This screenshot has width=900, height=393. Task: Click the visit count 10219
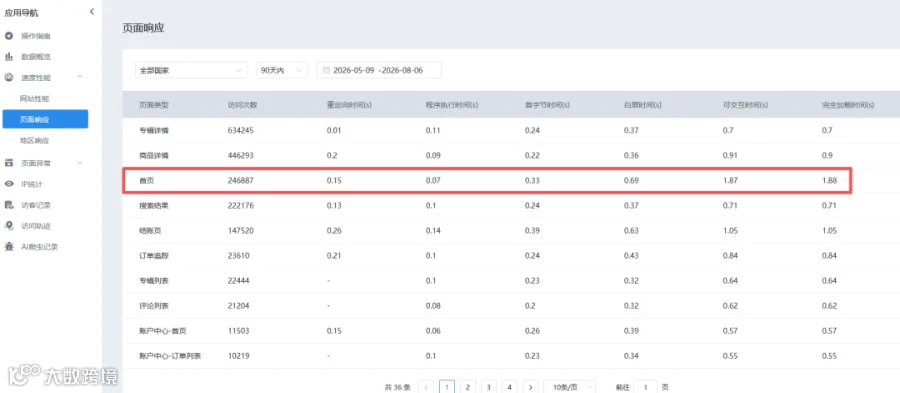click(x=239, y=356)
